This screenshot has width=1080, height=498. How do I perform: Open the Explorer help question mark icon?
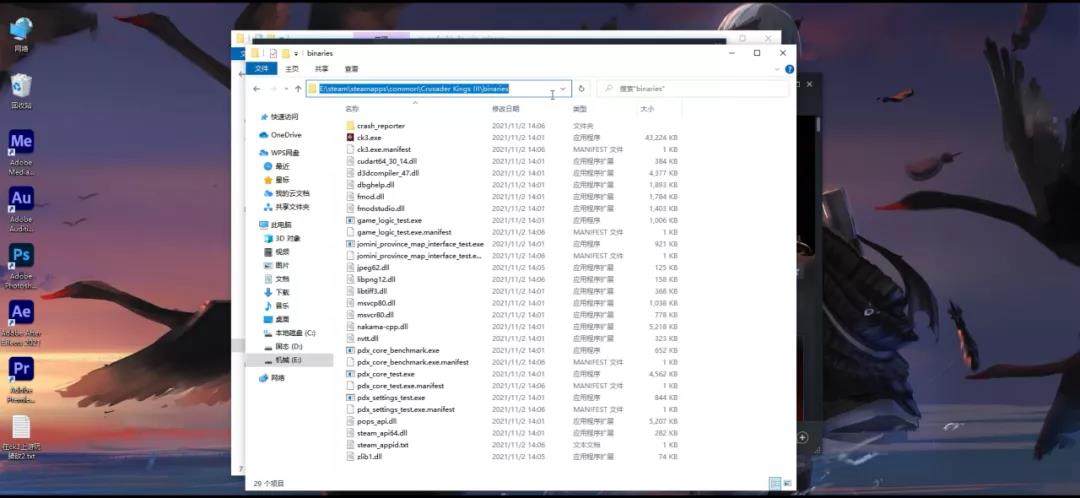point(789,69)
